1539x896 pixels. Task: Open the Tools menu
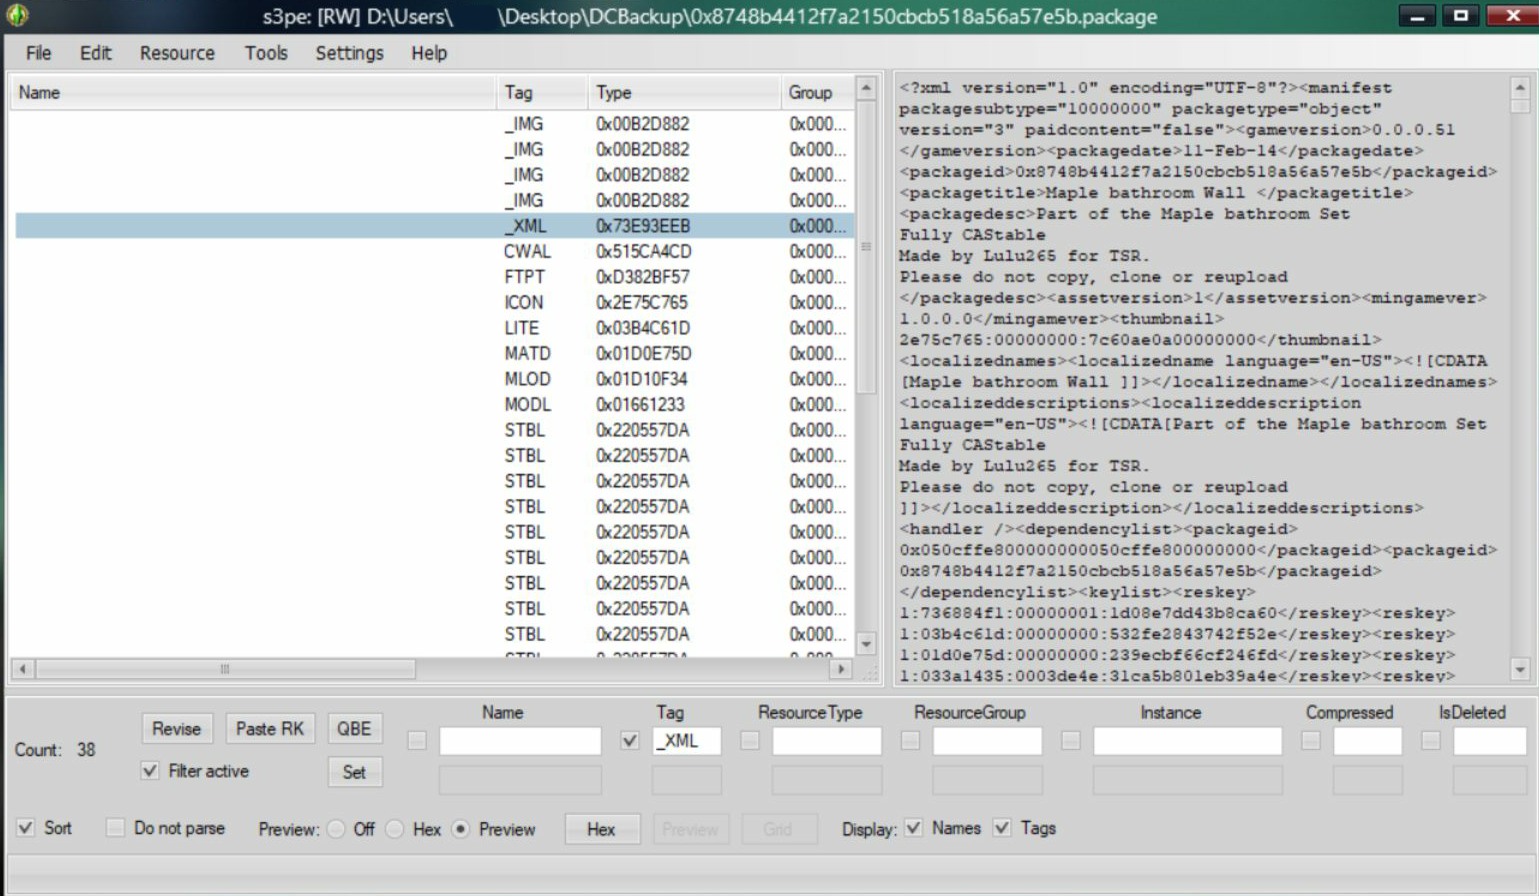(266, 53)
